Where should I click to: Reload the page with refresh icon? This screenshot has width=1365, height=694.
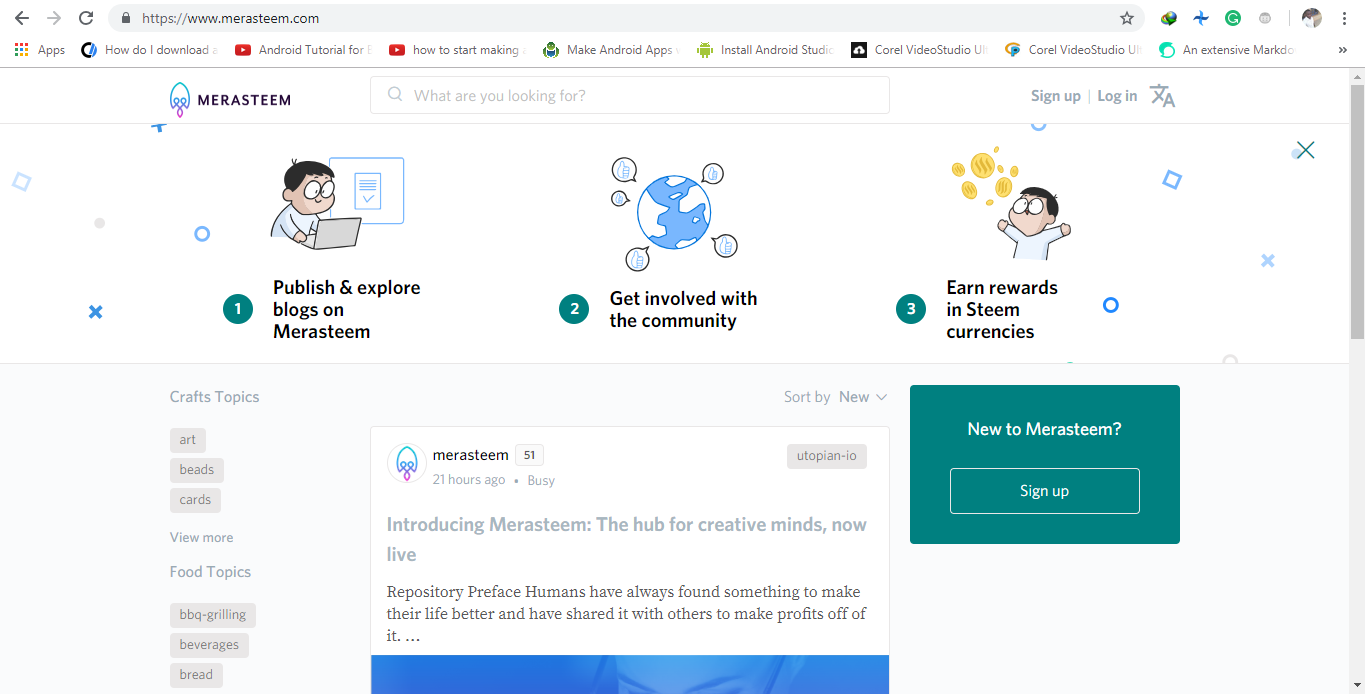[86, 18]
